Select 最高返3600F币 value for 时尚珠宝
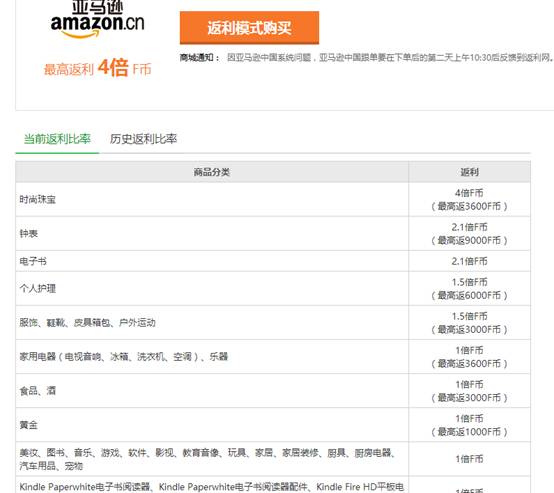 [x=469, y=206]
